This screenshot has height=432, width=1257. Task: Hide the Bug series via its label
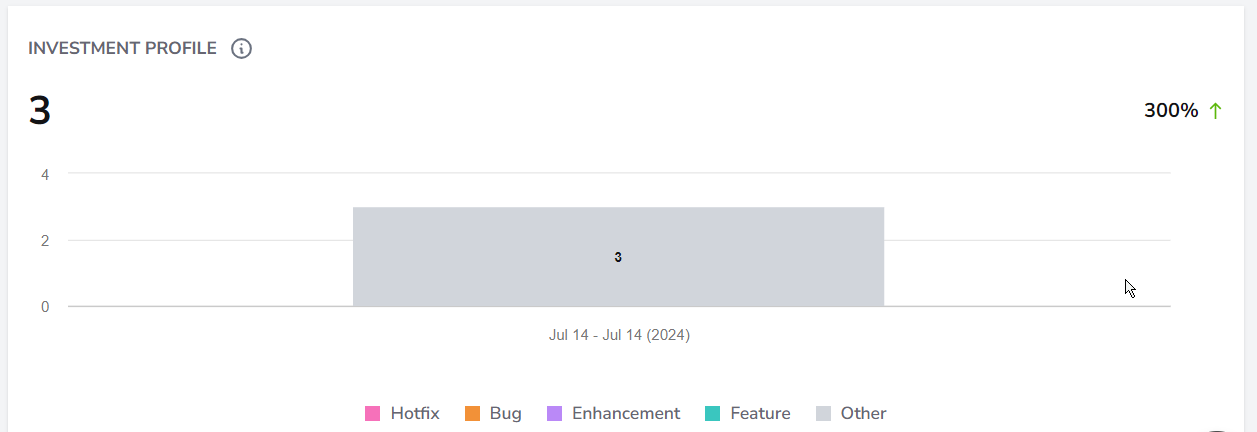point(506,414)
